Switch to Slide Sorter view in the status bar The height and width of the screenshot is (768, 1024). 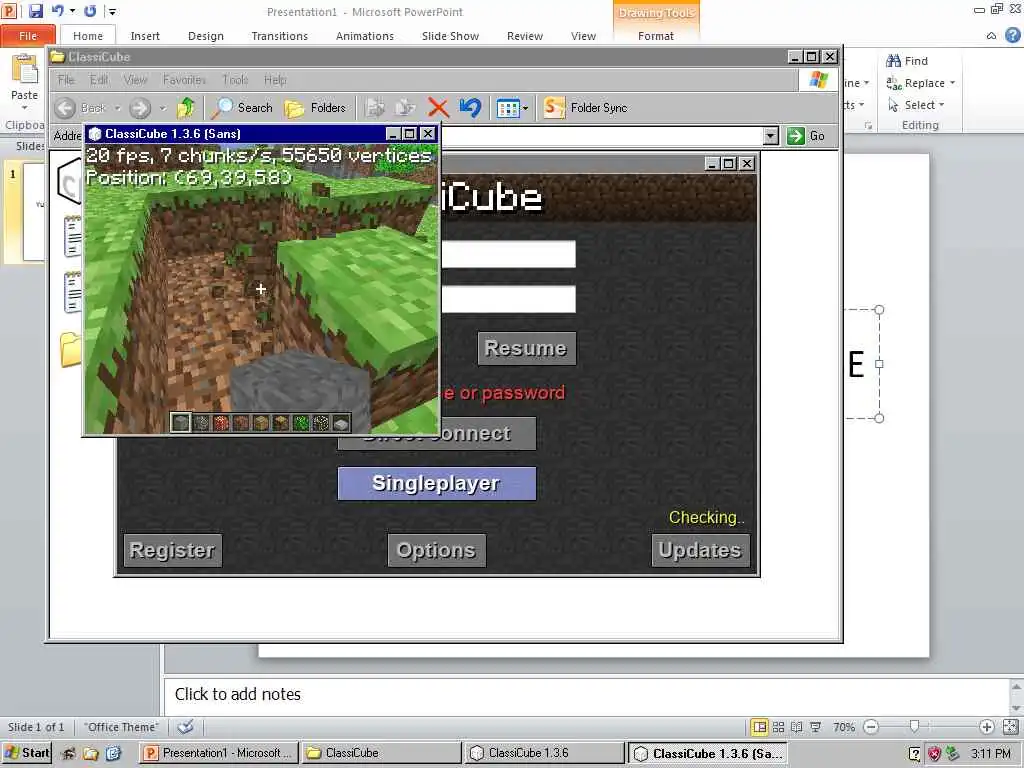coord(778,727)
